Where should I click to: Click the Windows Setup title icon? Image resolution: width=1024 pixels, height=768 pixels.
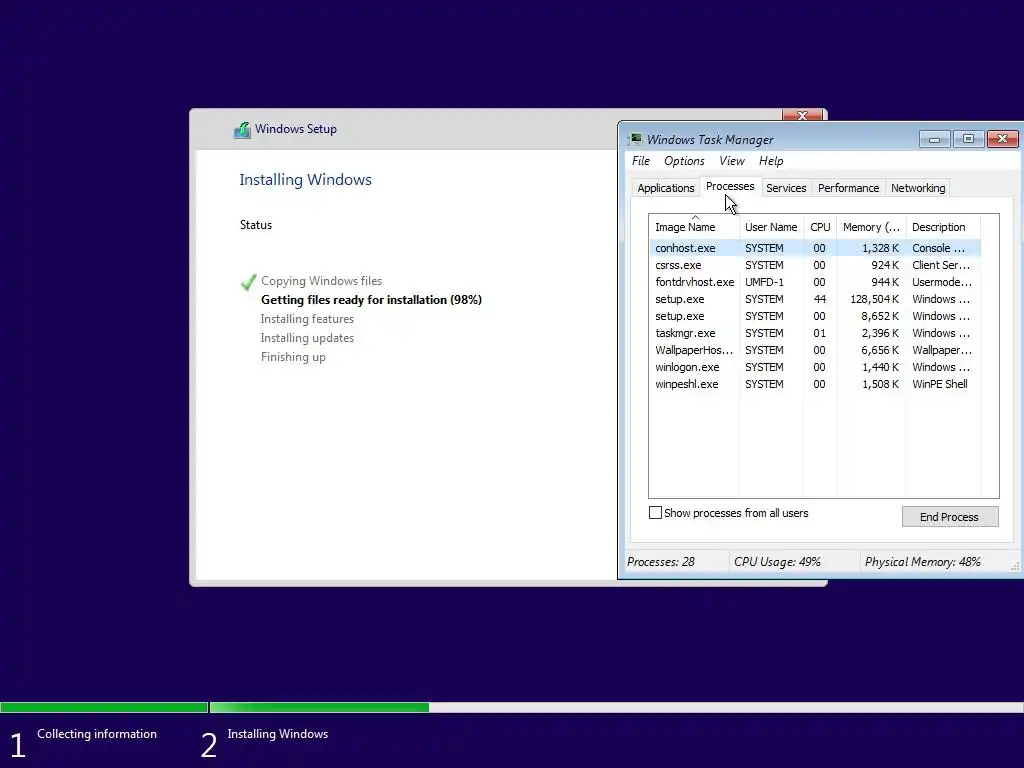242,129
